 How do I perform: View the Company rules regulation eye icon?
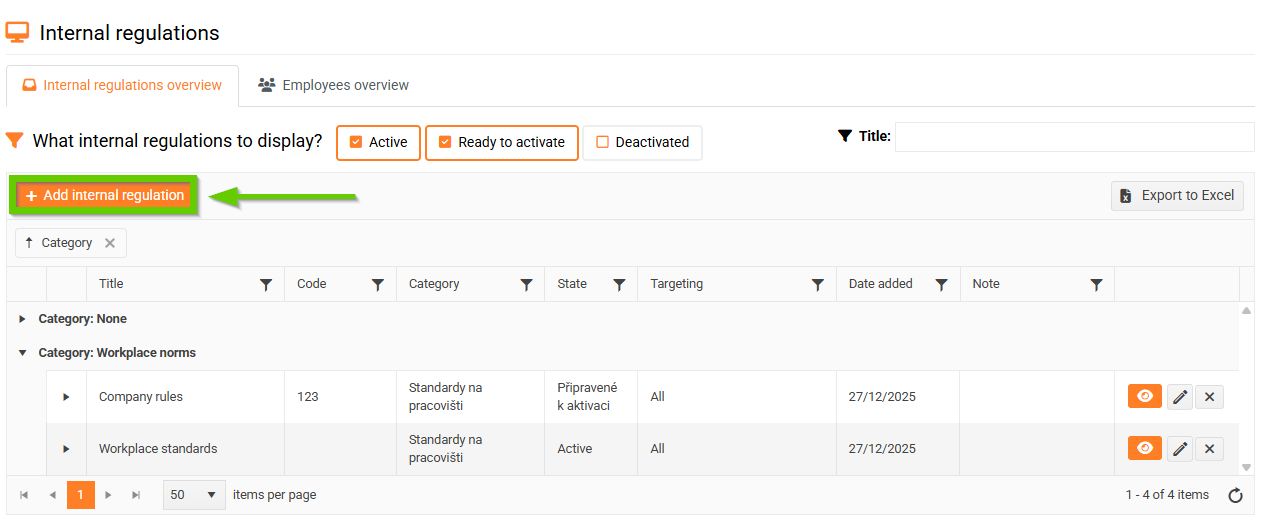point(1145,396)
